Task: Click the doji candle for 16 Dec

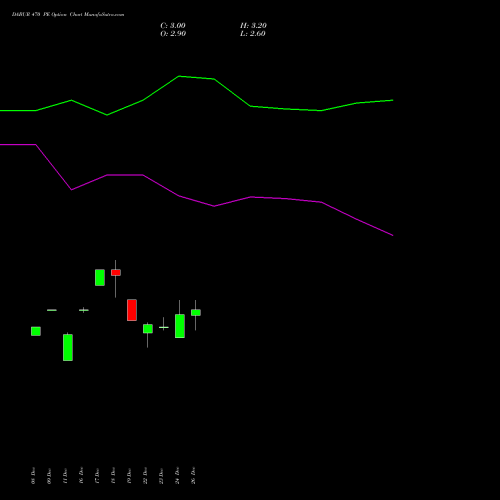Action: coord(84,310)
